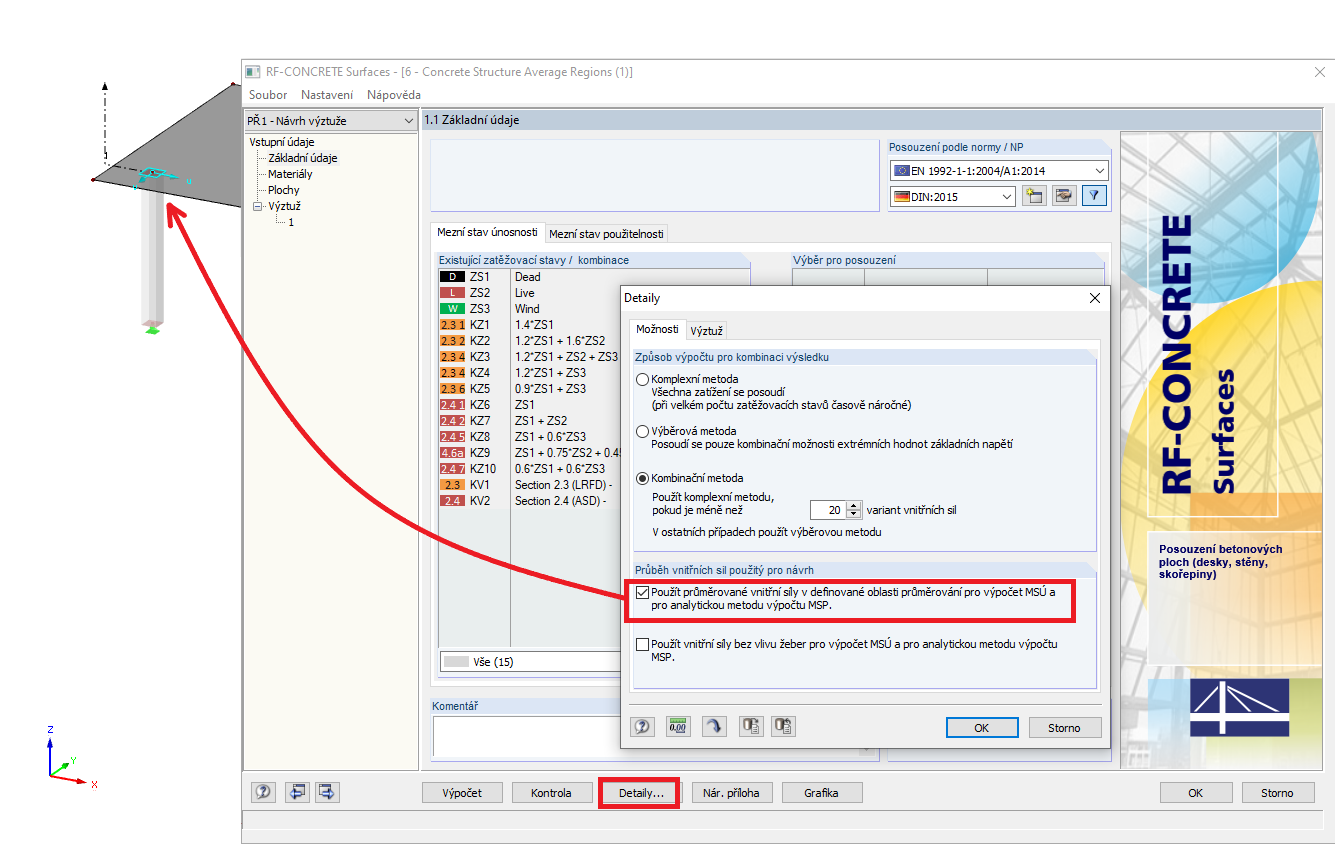Switch to Mezní stav použitelnosti tab
Image resolution: width=1342 pixels, height=847 pixels.
[606, 234]
